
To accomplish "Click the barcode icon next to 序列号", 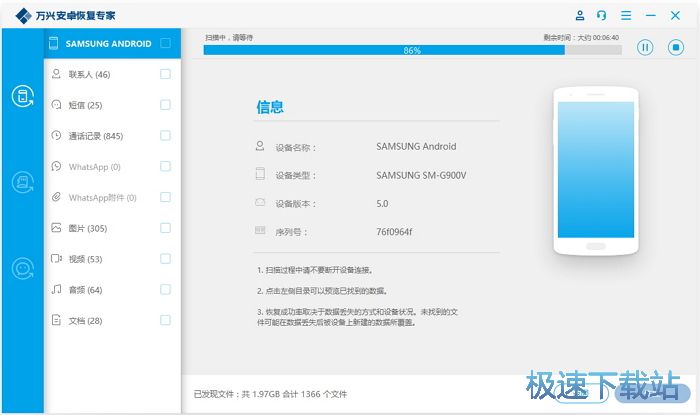I will coord(260,230).
